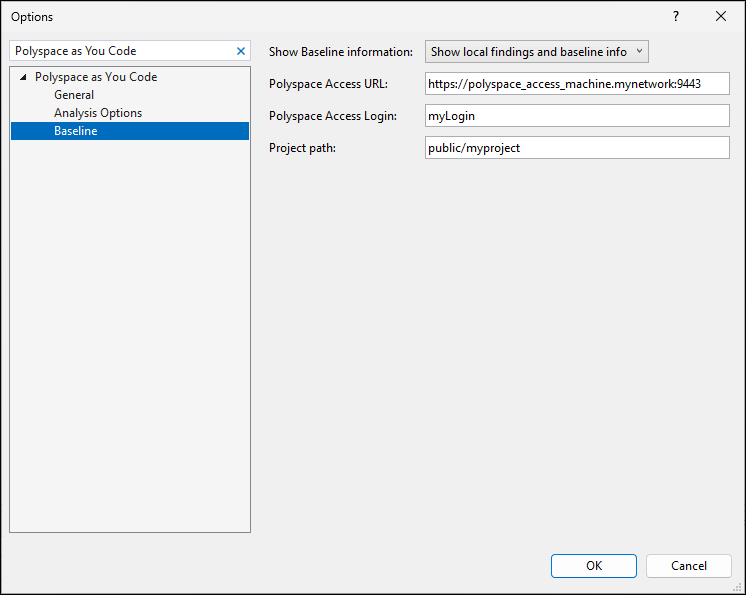Screen dimensions: 746x595
Task: Go to the Analysis Options page
Action: coord(98,113)
